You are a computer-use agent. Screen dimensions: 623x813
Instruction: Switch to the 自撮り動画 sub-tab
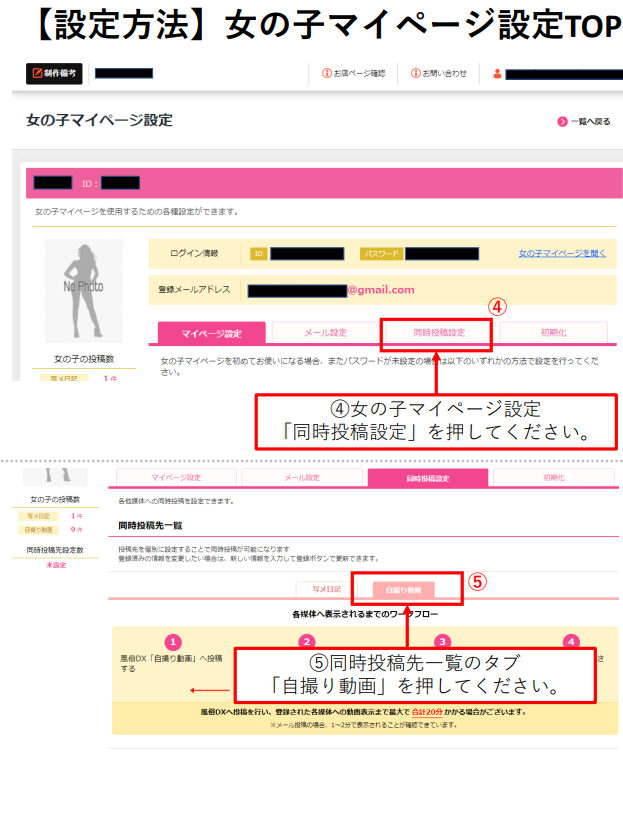point(404,590)
